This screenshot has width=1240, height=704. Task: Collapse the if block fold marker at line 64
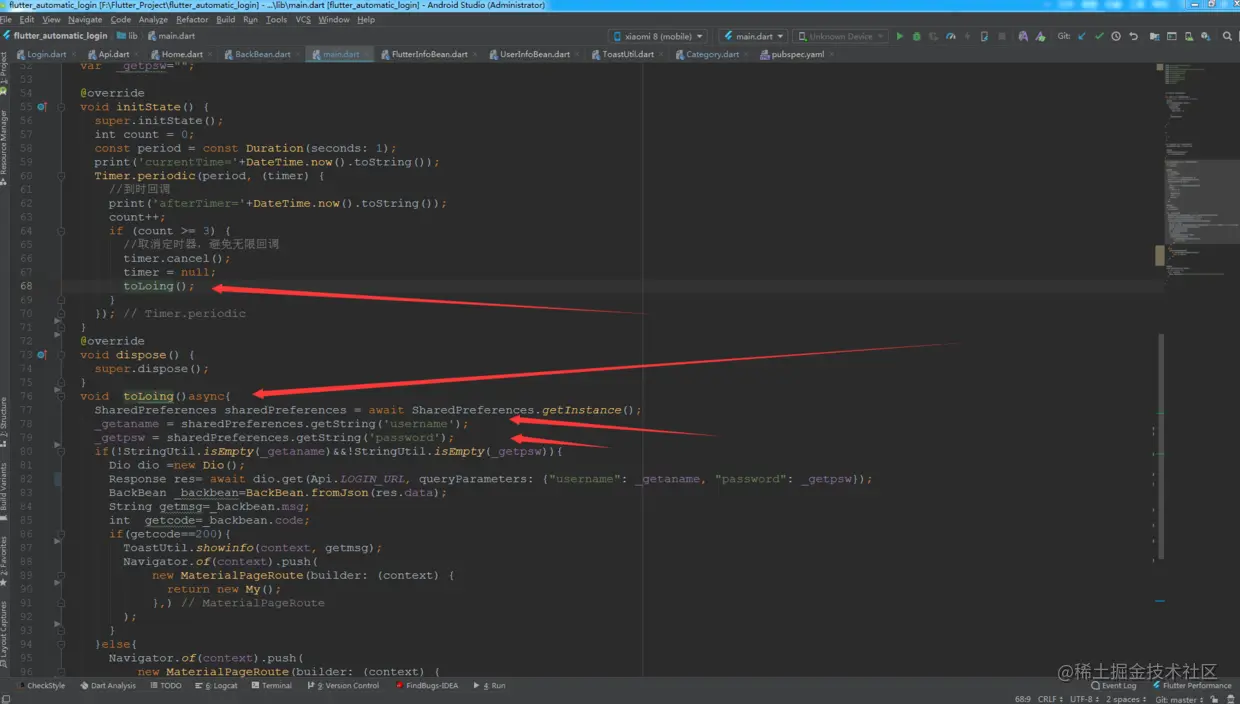click(61, 231)
